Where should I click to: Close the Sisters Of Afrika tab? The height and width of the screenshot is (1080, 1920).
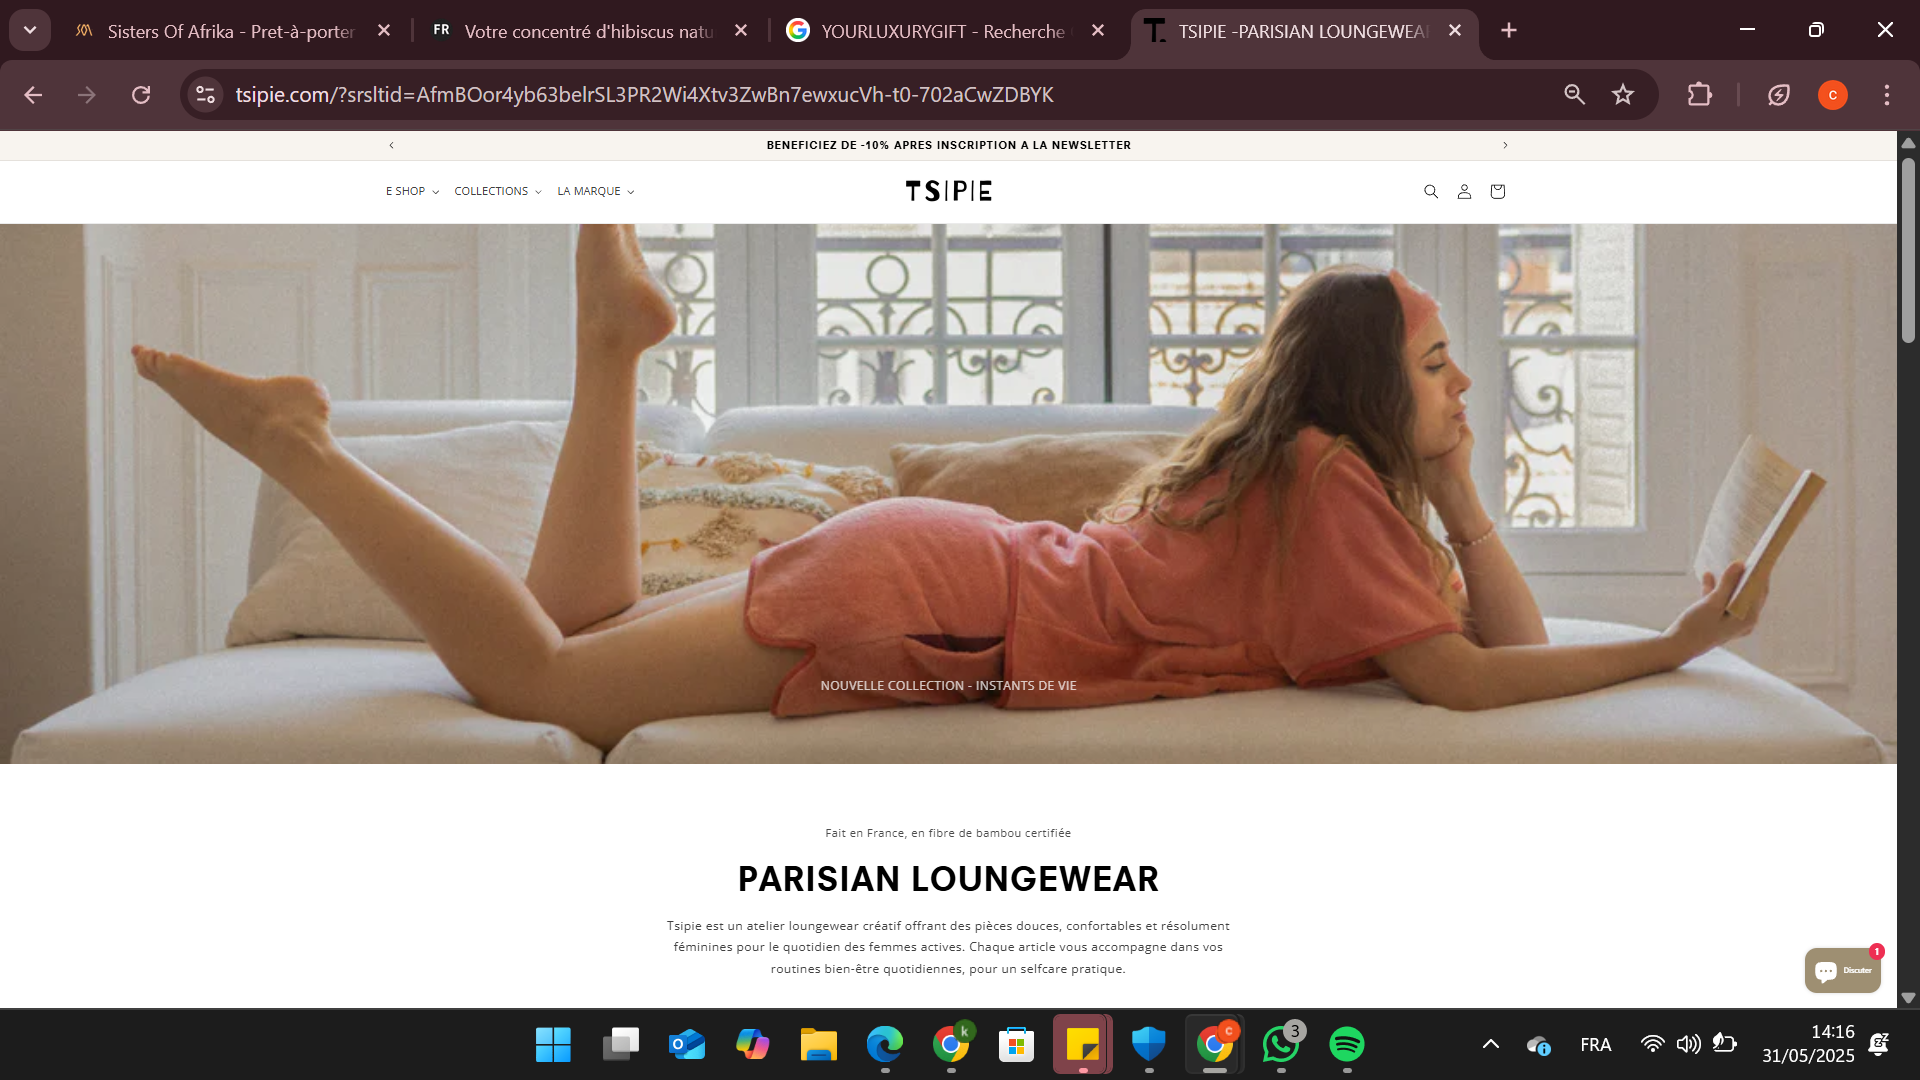(384, 31)
